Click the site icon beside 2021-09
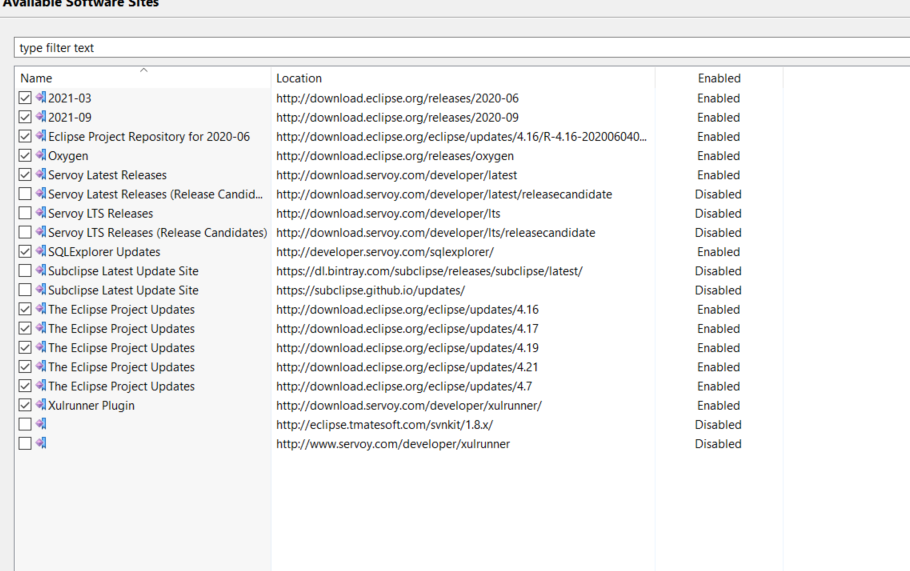Viewport: 910px width, 571px height. pyautogui.click(x=41, y=117)
